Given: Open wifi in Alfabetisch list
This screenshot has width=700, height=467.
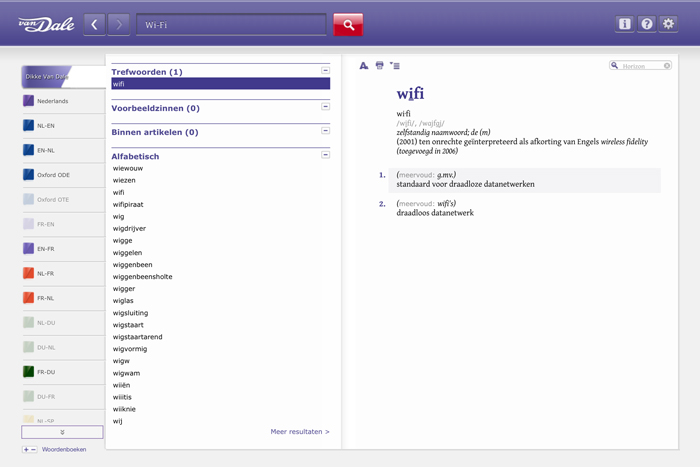Looking at the screenshot, I should point(118,192).
